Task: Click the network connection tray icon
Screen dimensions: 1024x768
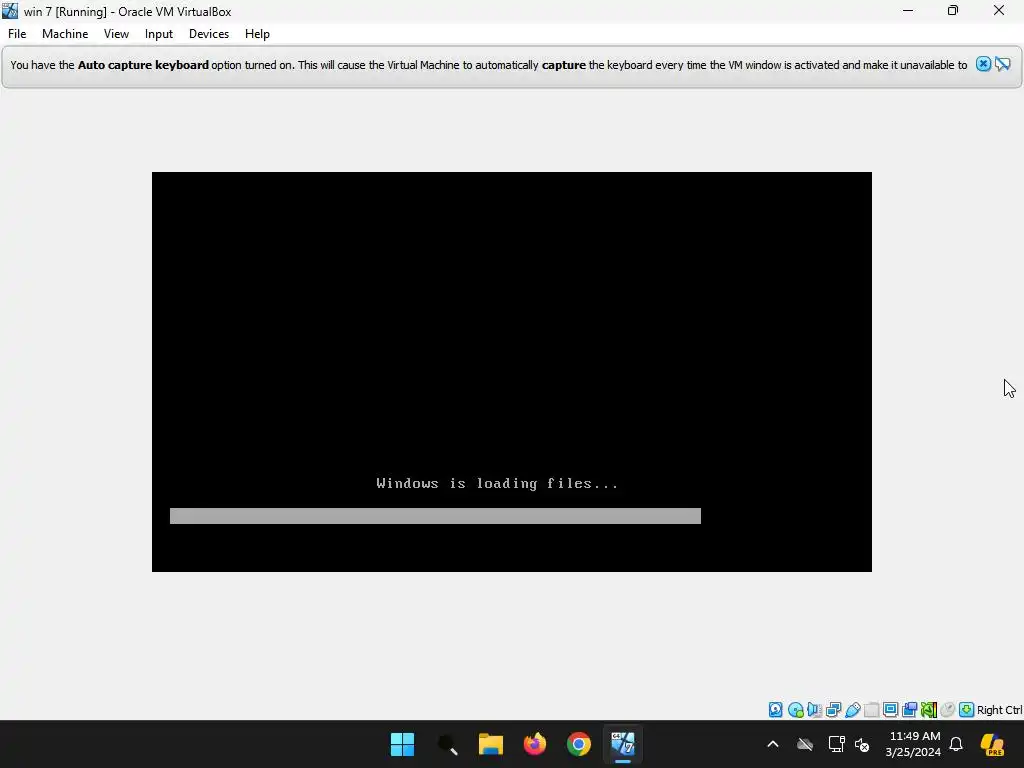Action: (x=837, y=744)
